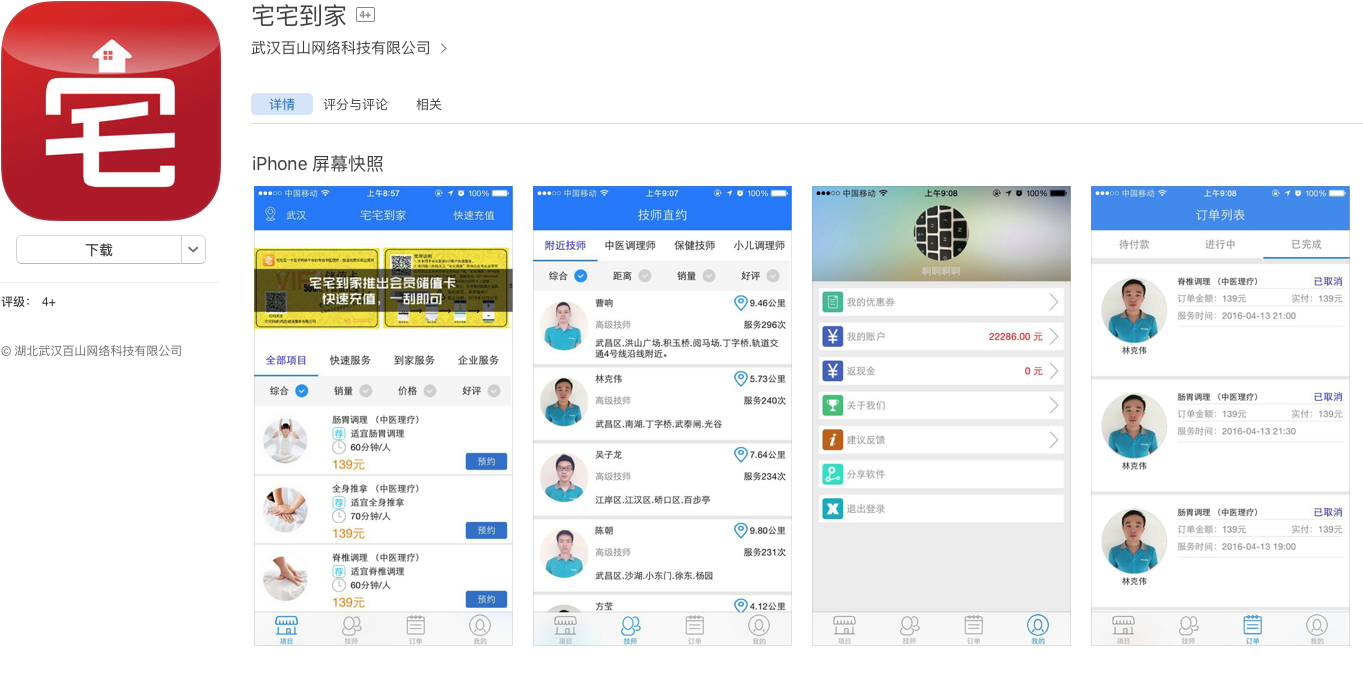Expand the developer link chevron after 武汉百山网络科技有限公司
Viewport: 1363px width, 674px height.
[444, 48]
